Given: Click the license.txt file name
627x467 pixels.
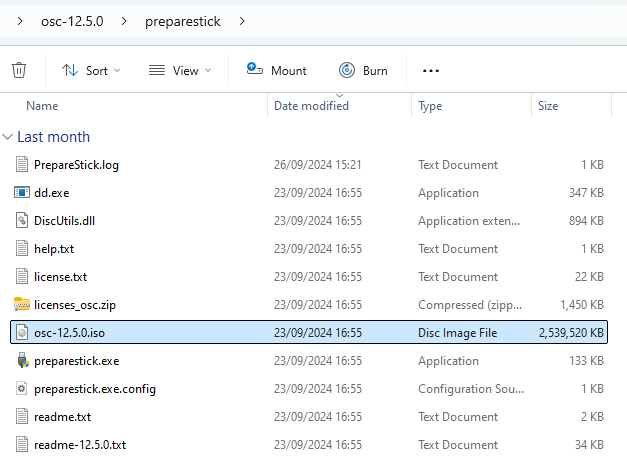Looking at the screenshot, I should (60, 277).
